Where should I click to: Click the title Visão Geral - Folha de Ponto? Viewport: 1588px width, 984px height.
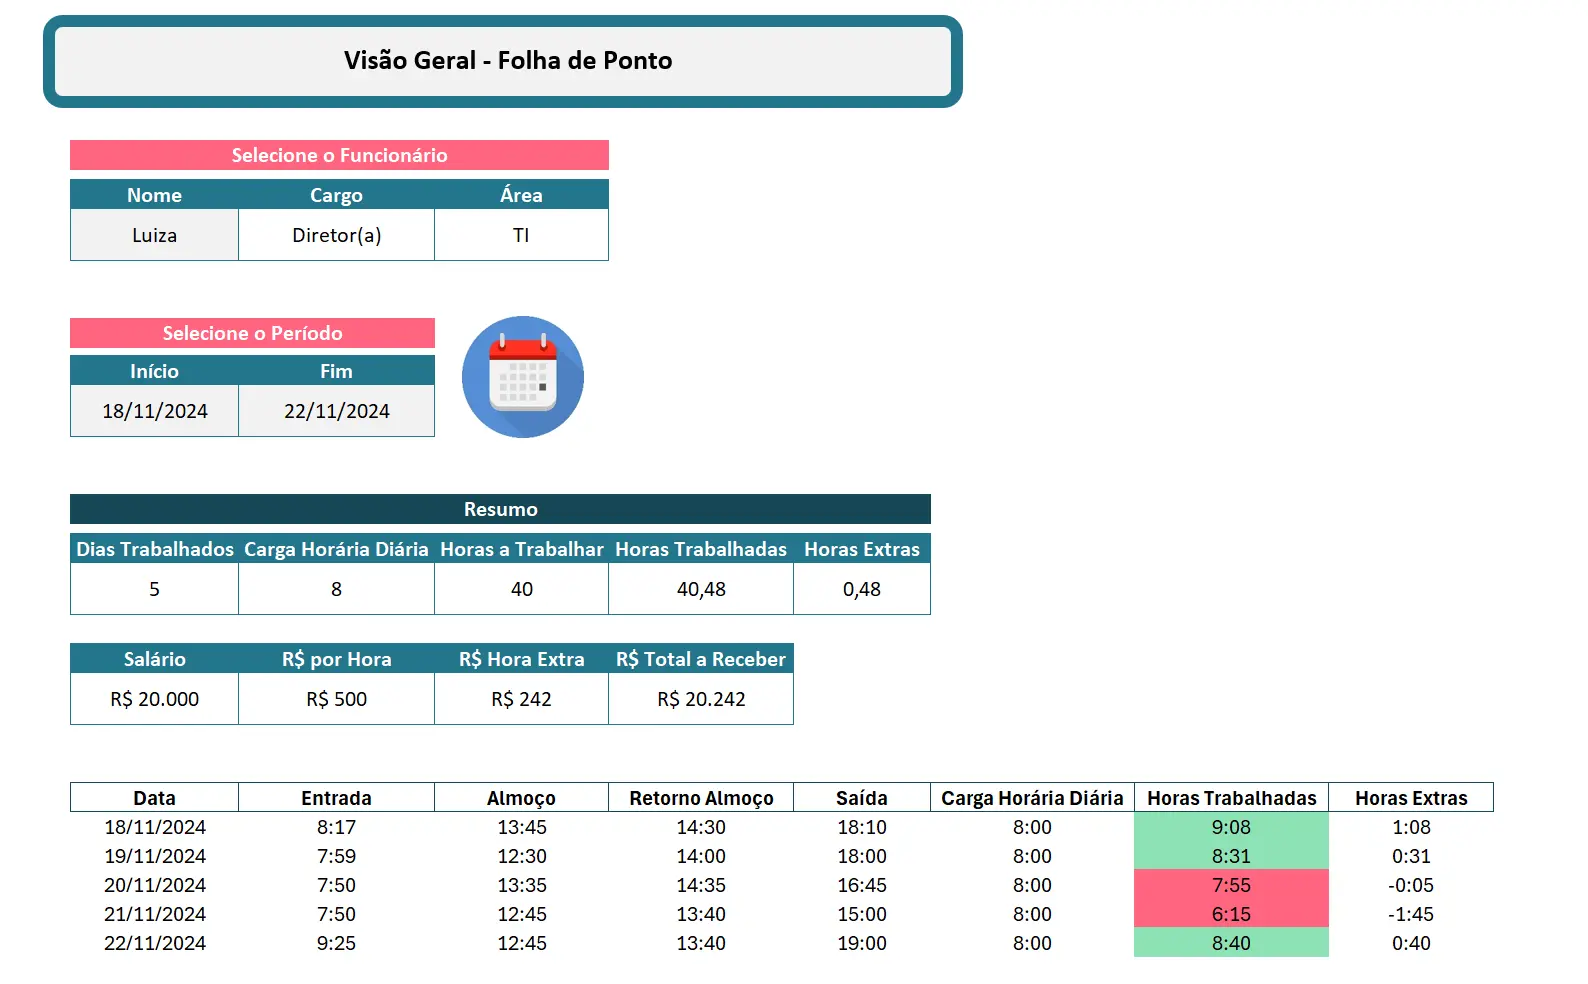(507, 61)
